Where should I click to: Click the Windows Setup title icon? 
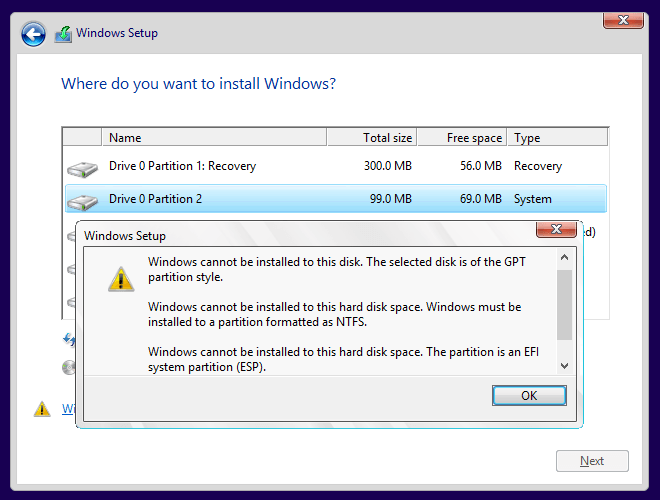63,34
